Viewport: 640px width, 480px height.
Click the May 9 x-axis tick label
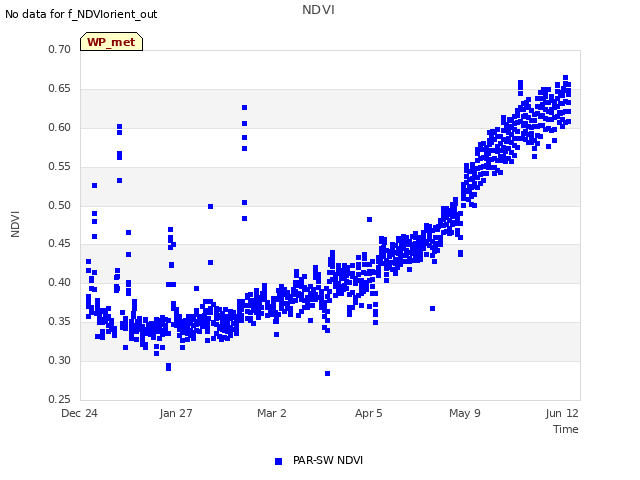pyautogui.click(x=465, y=413)
